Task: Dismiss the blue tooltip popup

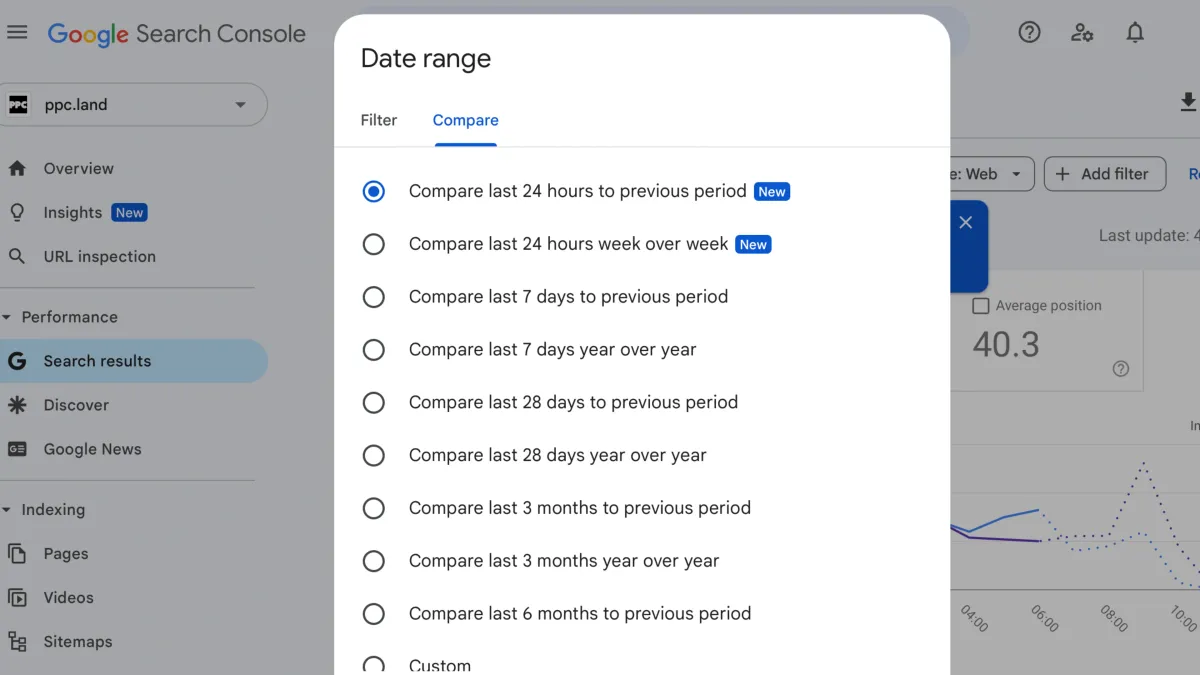Action: pyautogui.click(x=965, y=222)
